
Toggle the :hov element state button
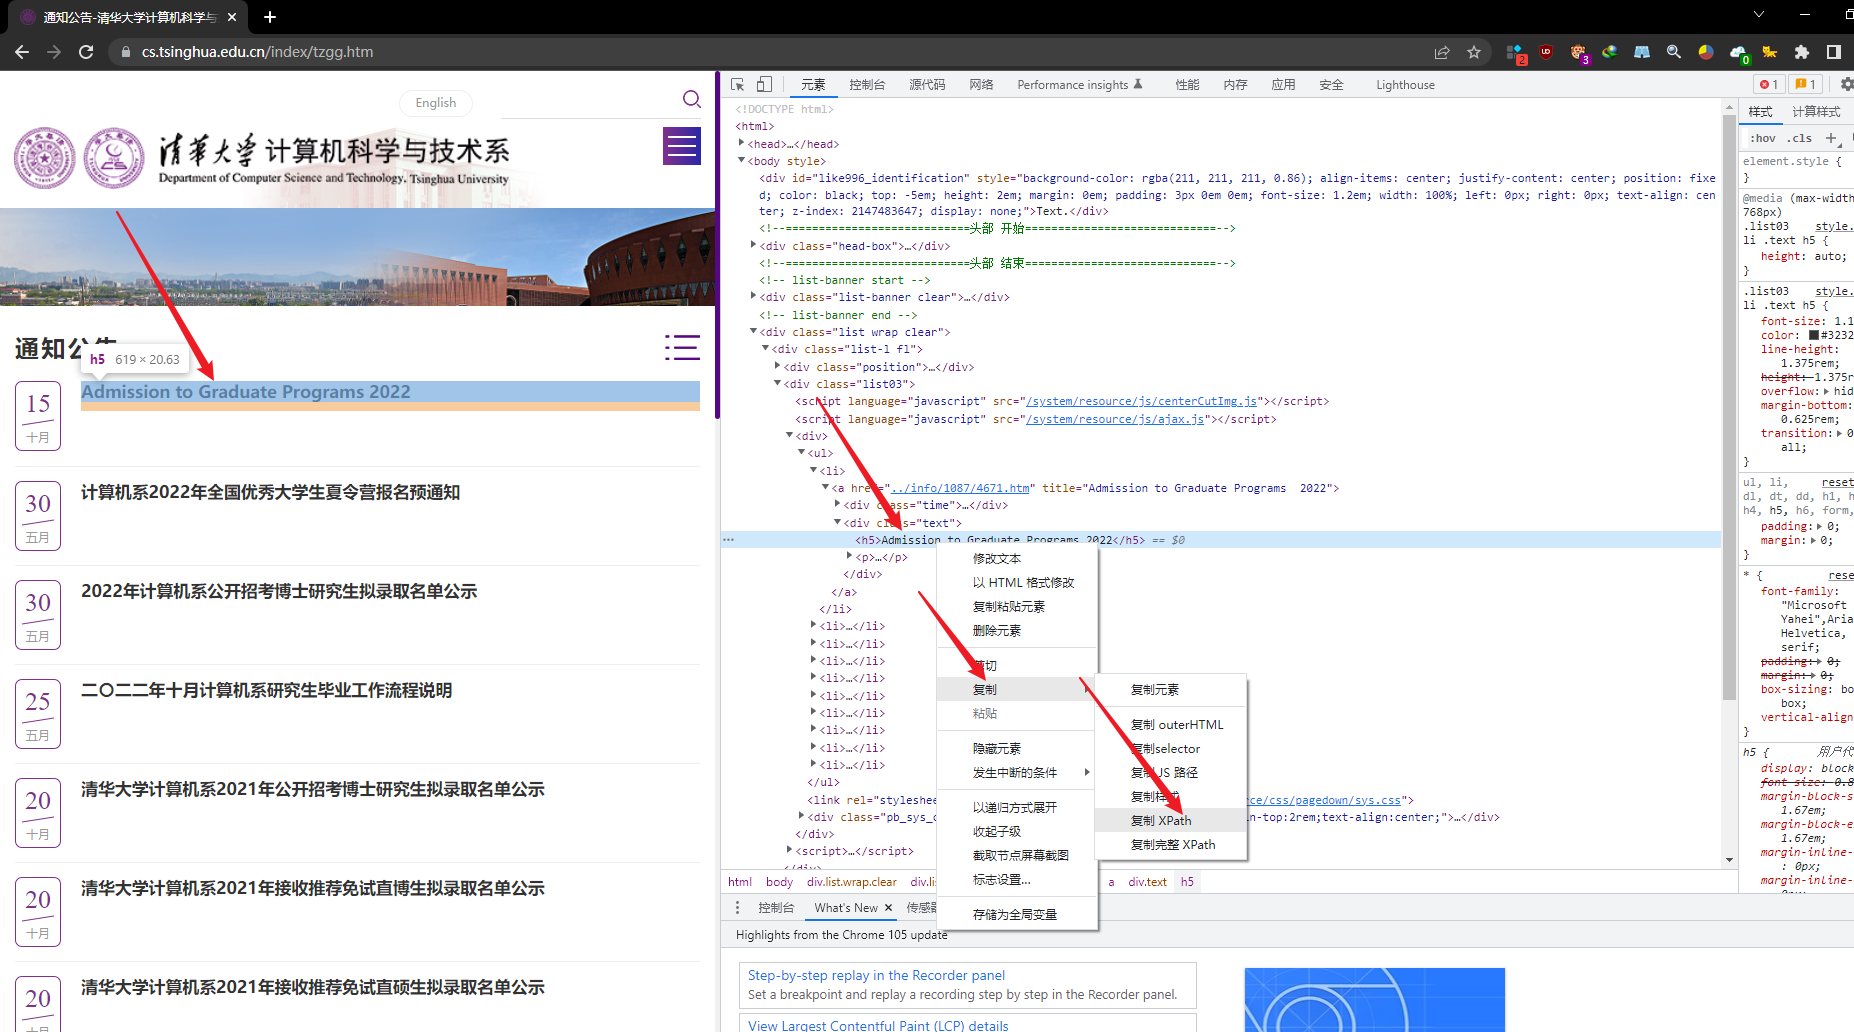pos(1763,138)
